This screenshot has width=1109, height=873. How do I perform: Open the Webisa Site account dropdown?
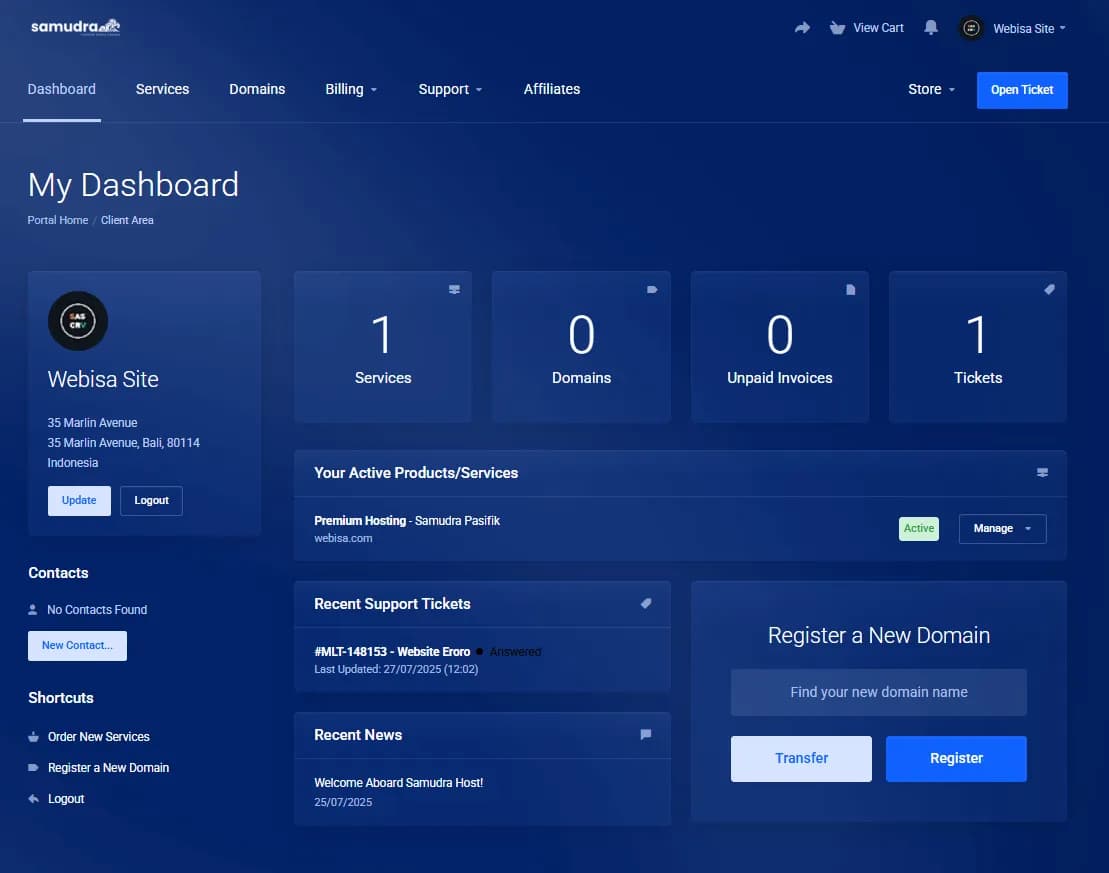point(1013,28)
